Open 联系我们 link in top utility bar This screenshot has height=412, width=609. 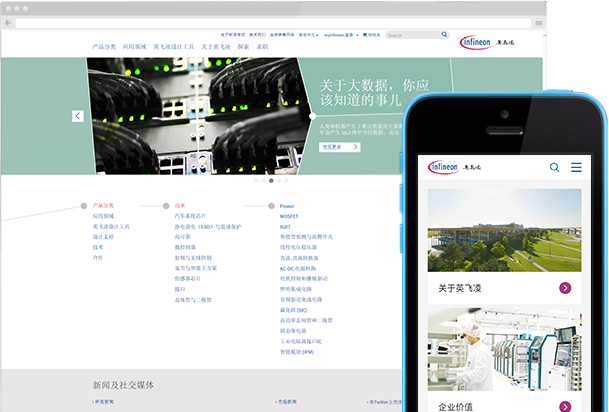pyautogui.click(x=258, y=35)
